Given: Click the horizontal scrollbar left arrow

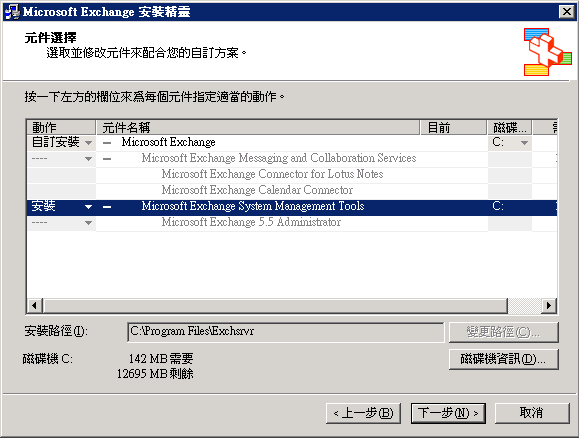Looking at the screenshot, I should click(x=35, y=305).
